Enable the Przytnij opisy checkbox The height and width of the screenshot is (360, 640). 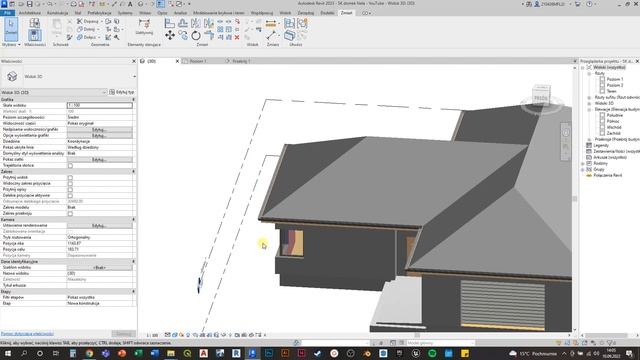coord(70,190)
